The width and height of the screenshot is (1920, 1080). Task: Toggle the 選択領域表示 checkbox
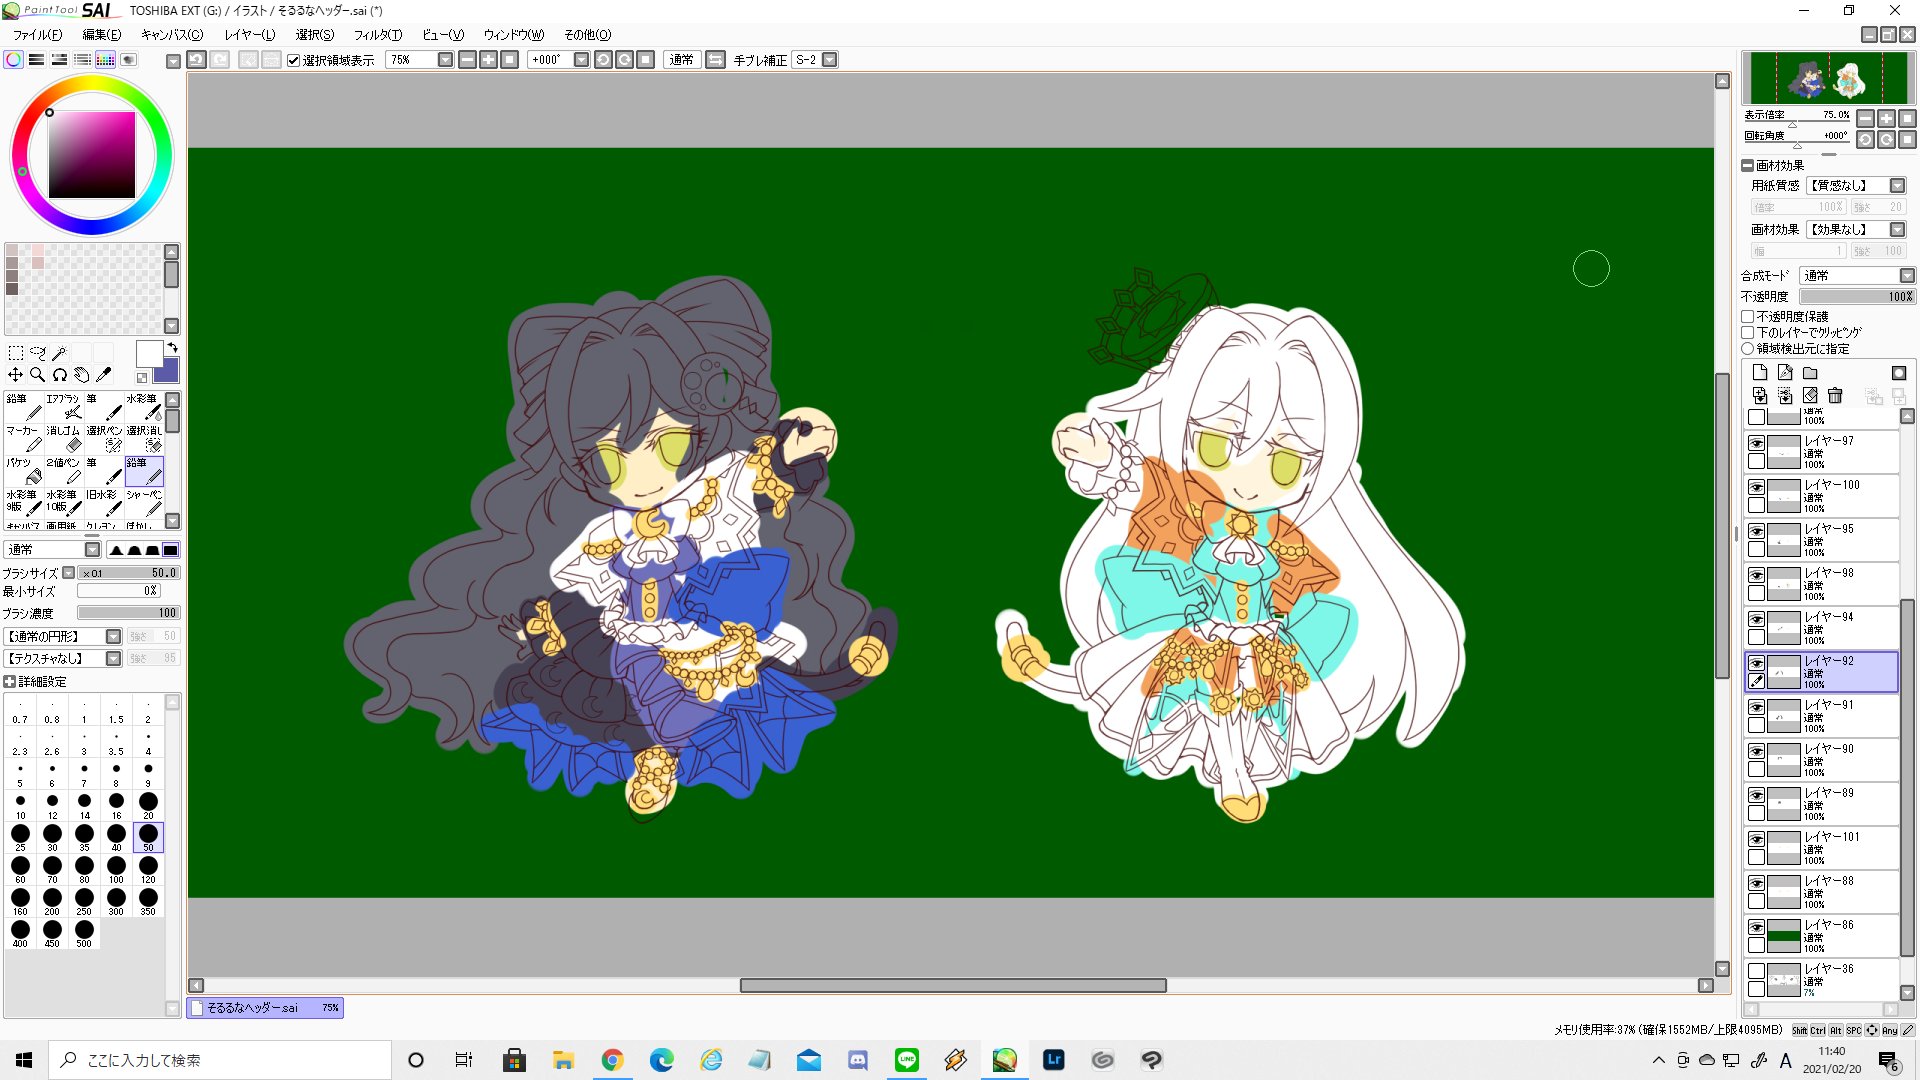click(294, 60)
